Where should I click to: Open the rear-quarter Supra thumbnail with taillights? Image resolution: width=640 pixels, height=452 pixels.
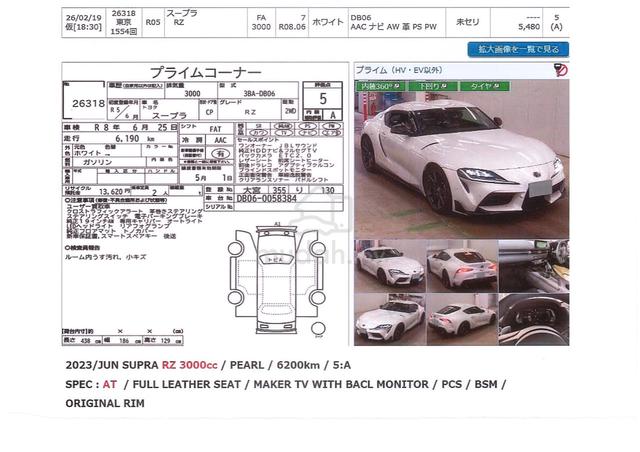462,266
